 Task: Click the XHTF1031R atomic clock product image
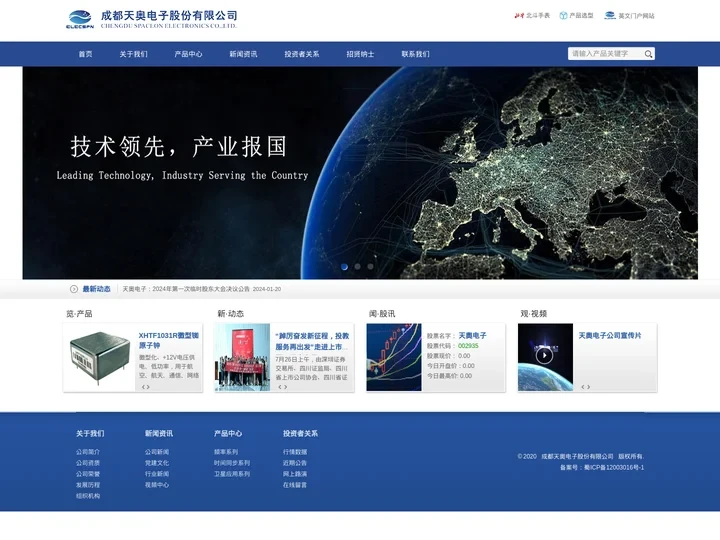point(100,358)
